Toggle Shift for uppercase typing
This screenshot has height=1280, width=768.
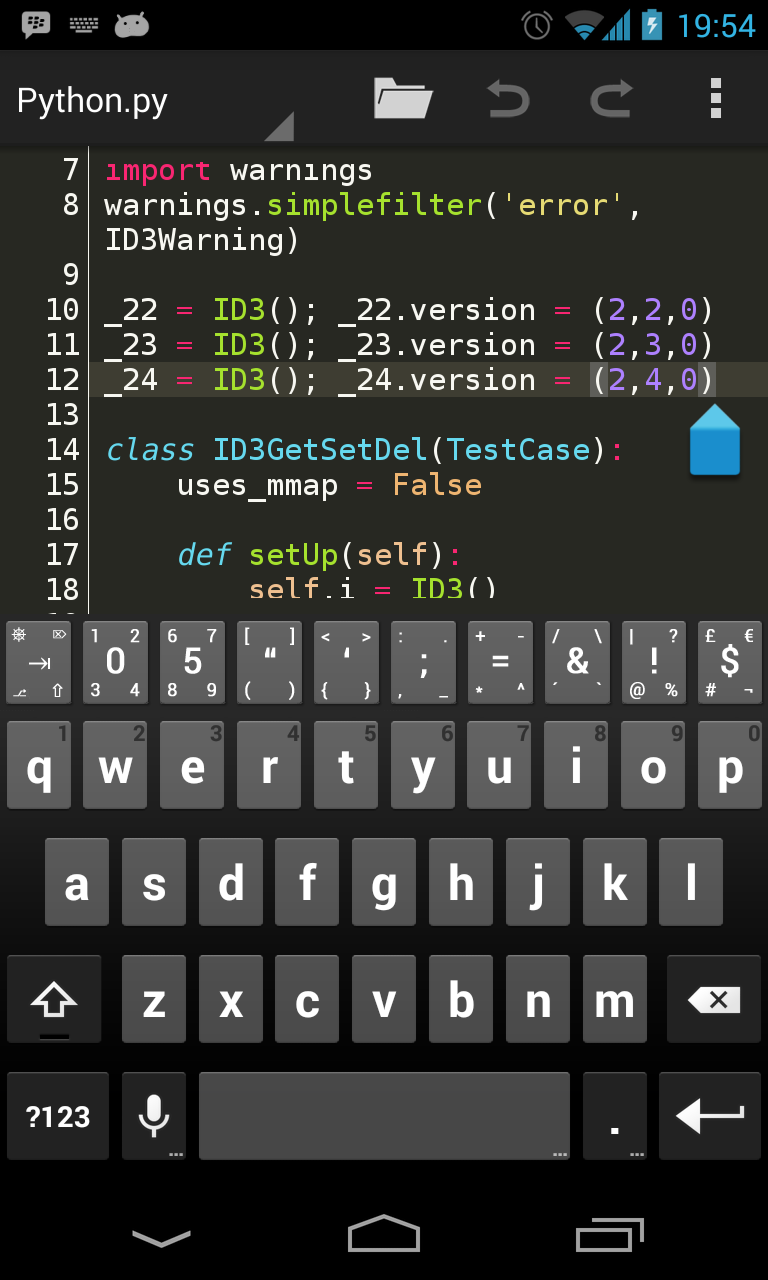[55, 998]
